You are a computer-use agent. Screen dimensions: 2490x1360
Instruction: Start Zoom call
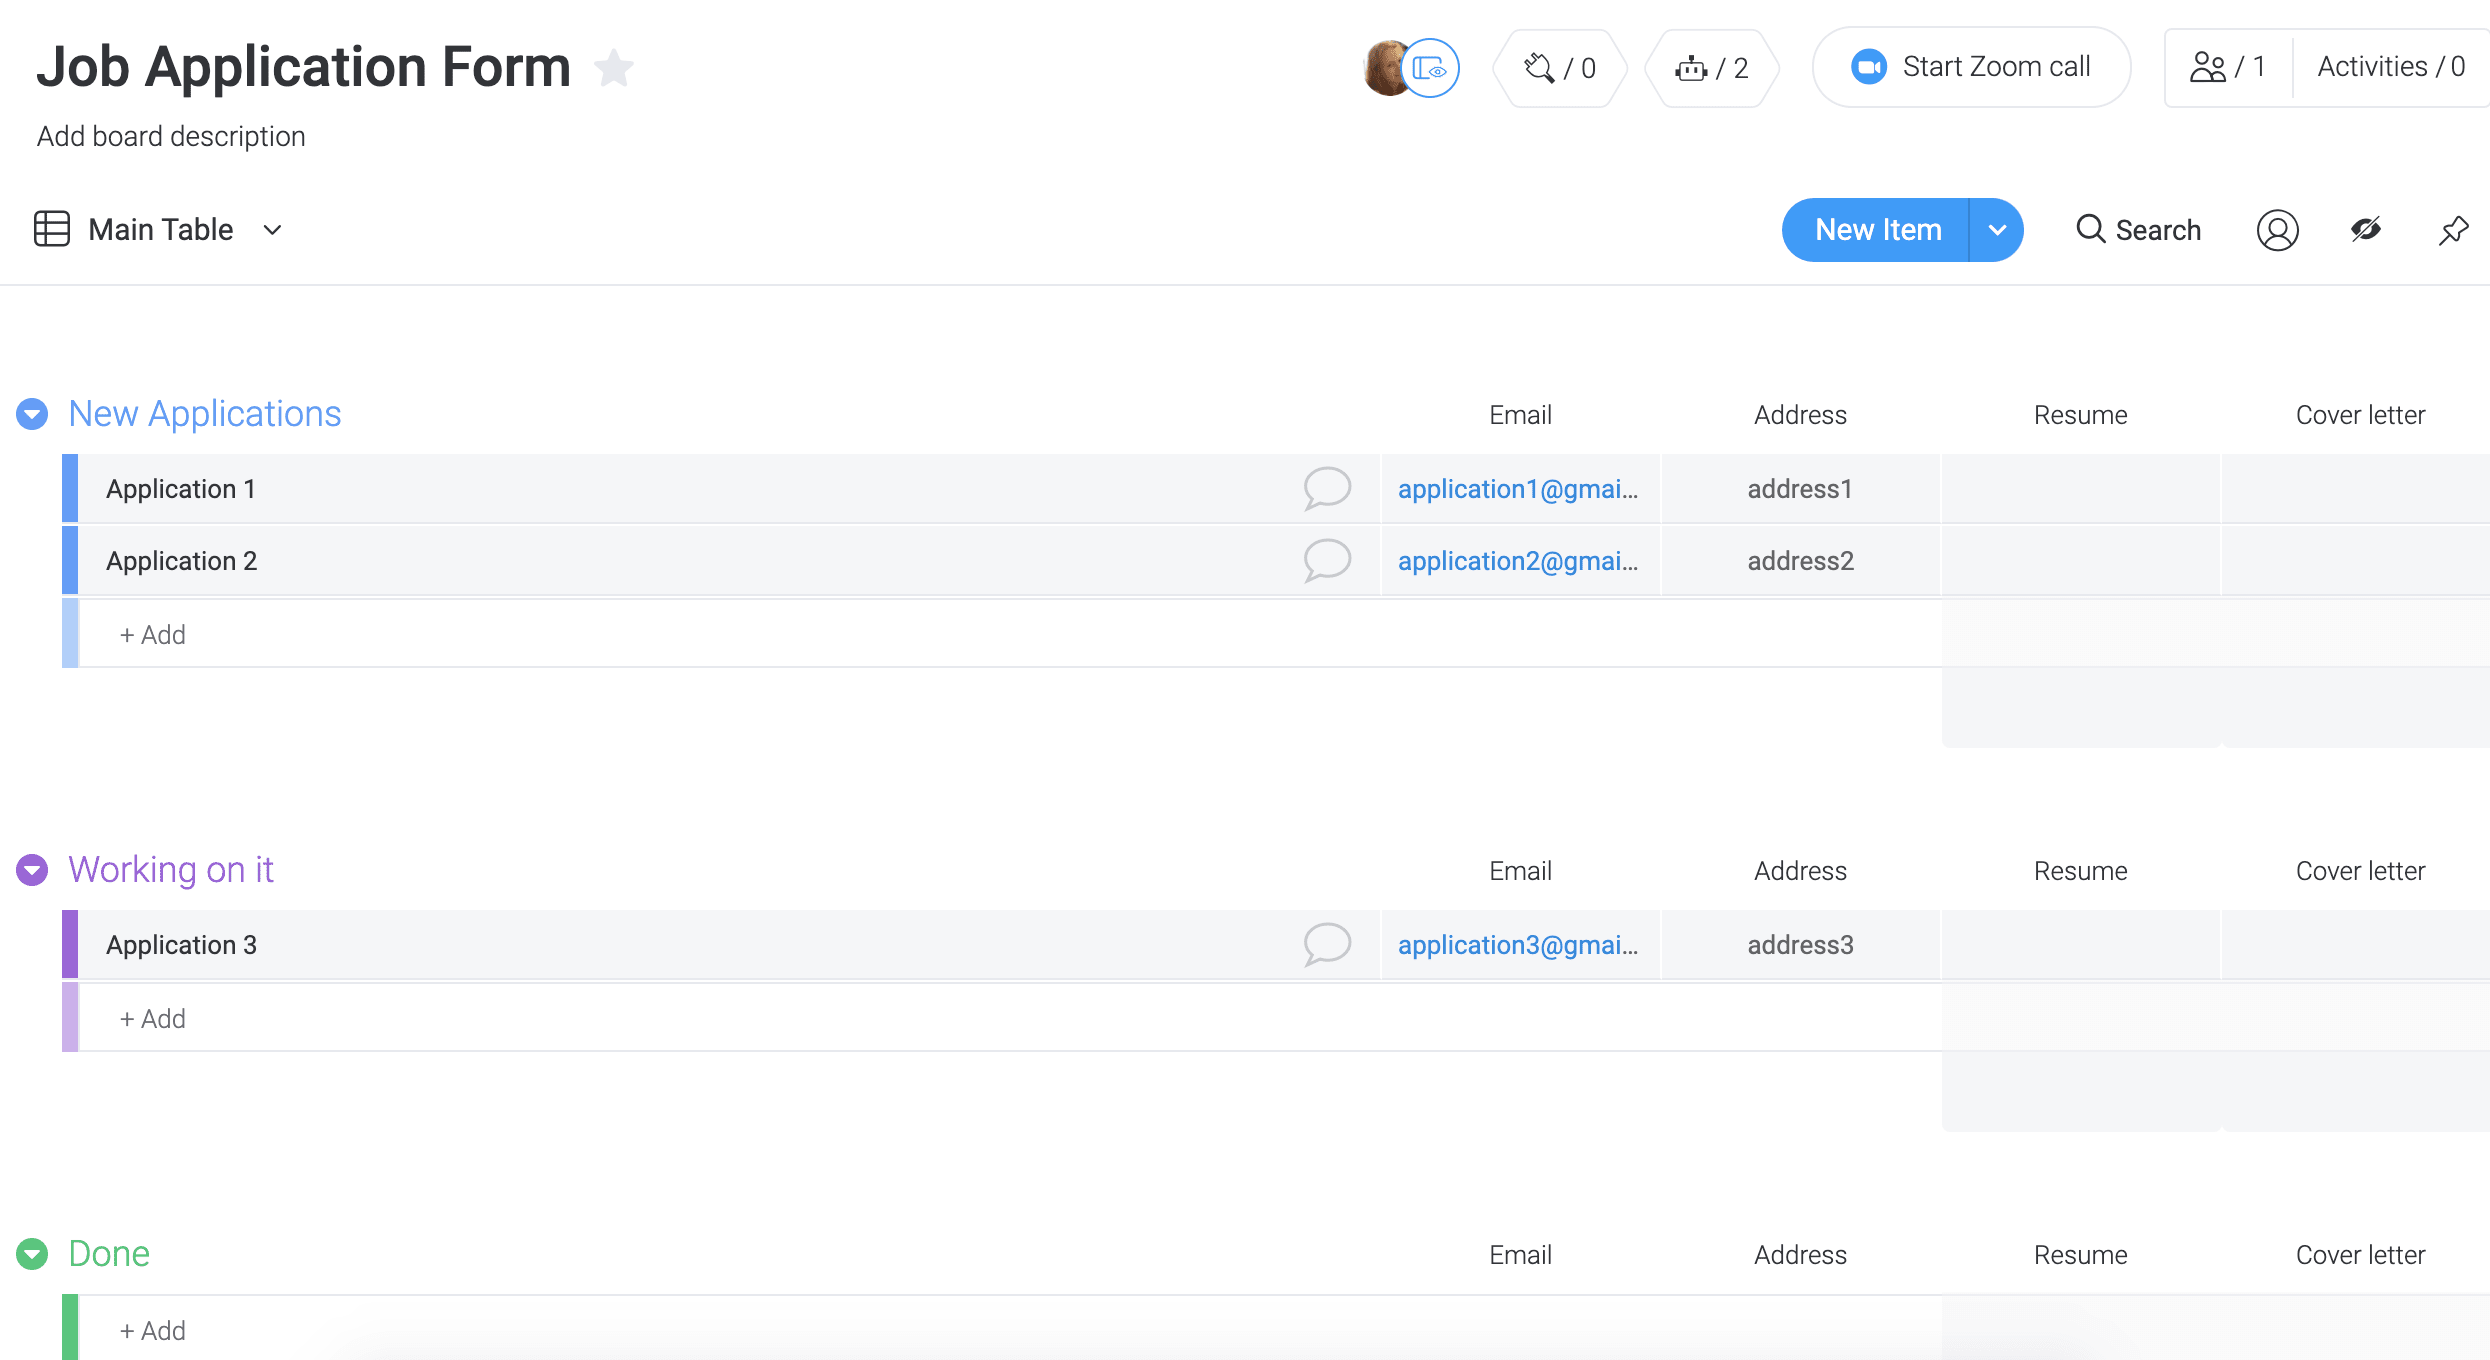[1971, 67]
